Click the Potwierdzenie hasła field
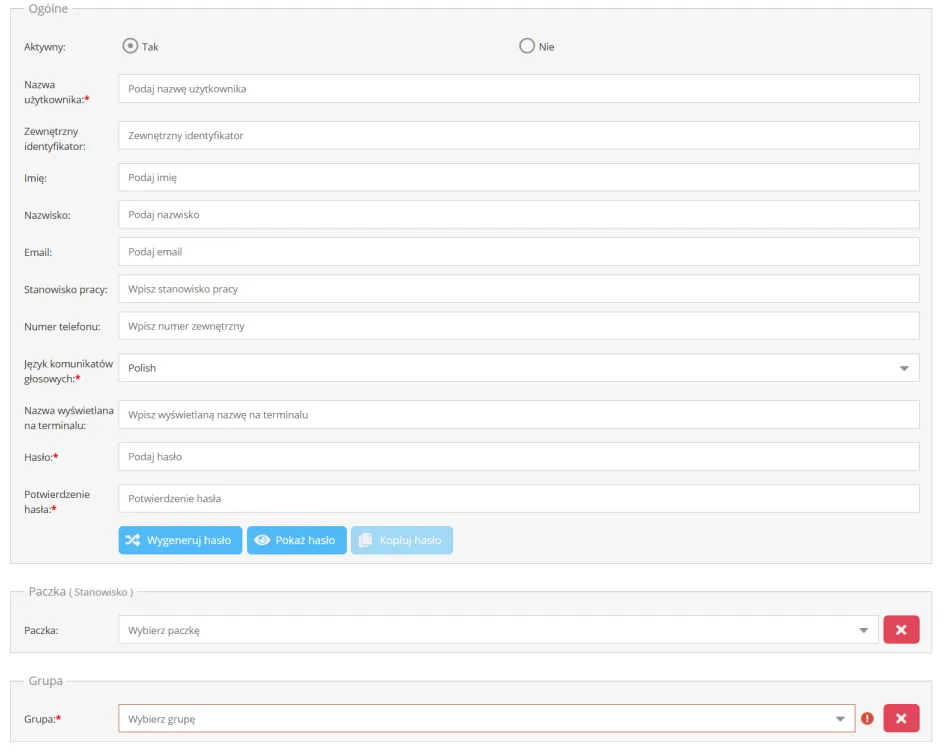Viewport: 945px width, 754px height. [x=518, y=499]
